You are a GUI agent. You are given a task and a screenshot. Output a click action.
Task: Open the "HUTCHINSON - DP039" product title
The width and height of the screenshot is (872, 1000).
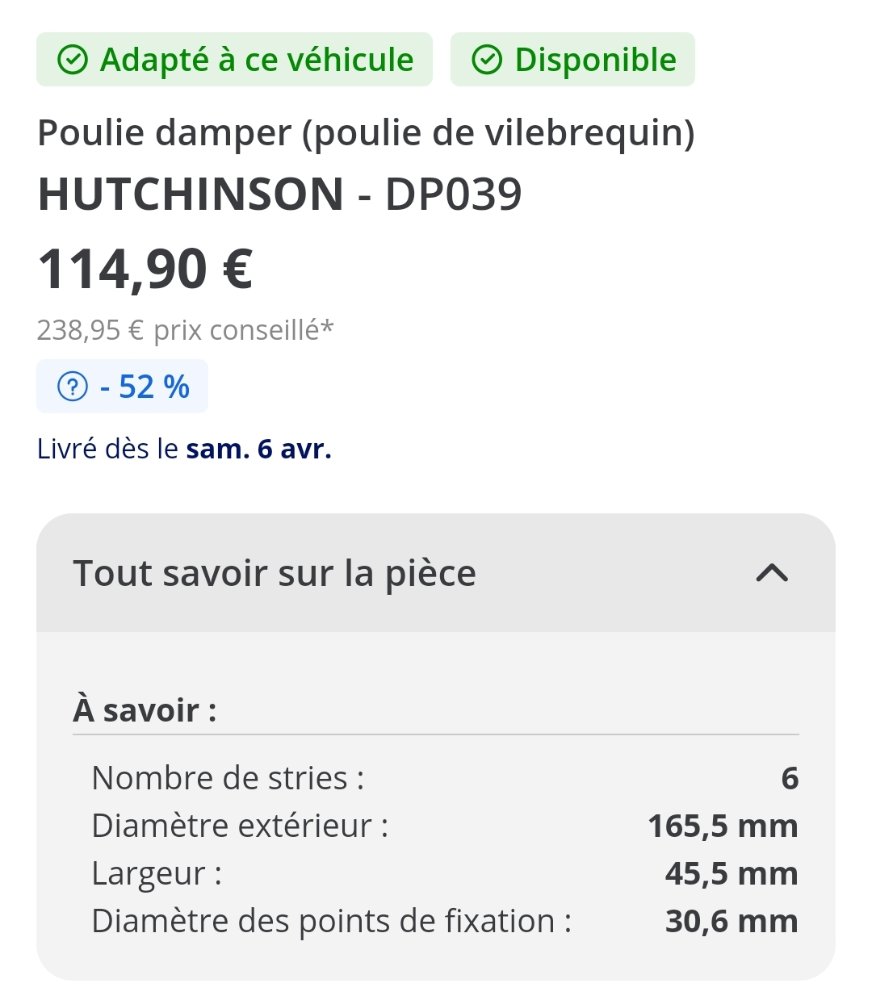point(279,194)
